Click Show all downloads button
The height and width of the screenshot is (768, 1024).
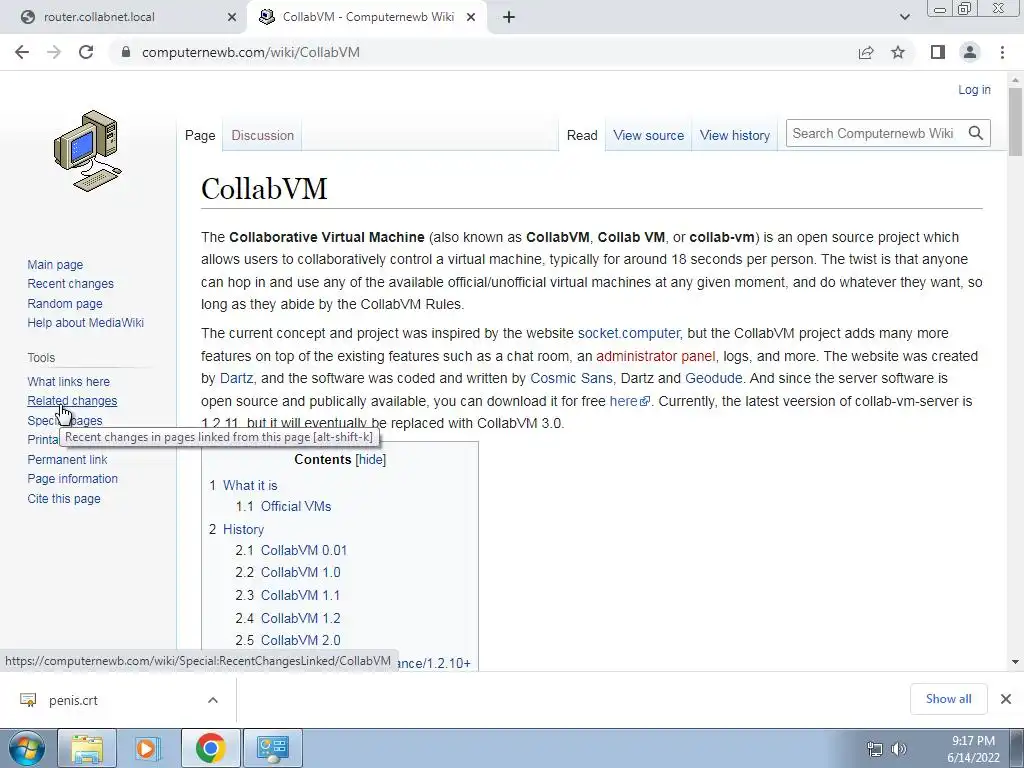click(x=948, y=699)
